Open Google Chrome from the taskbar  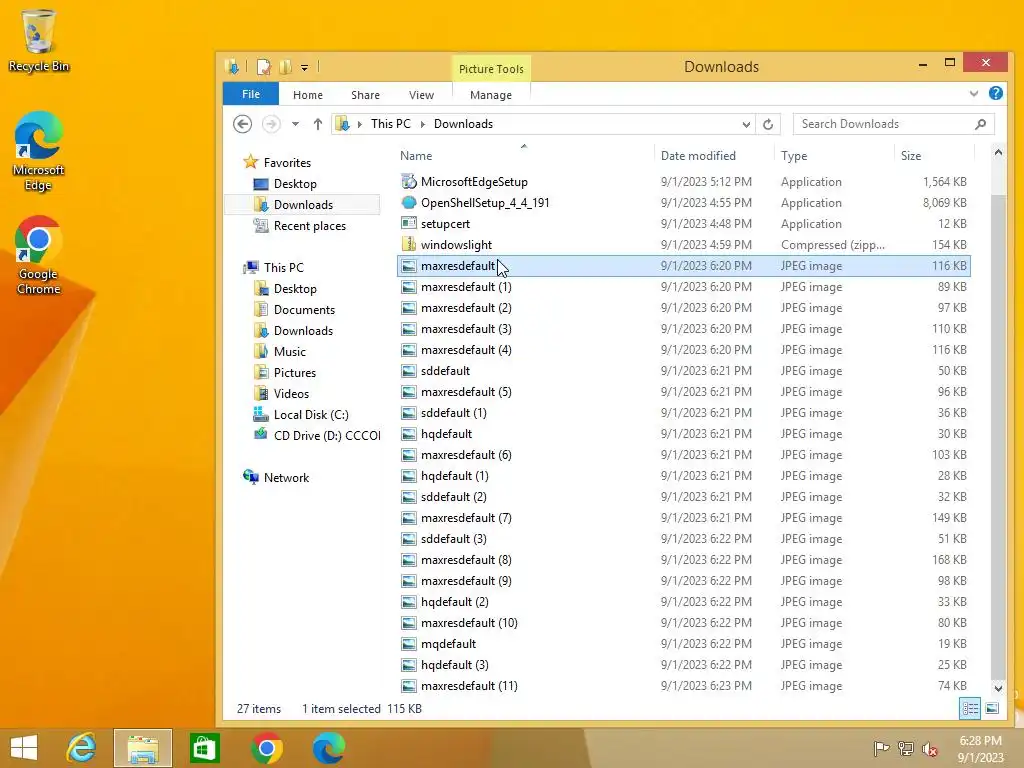click(266, 748)
